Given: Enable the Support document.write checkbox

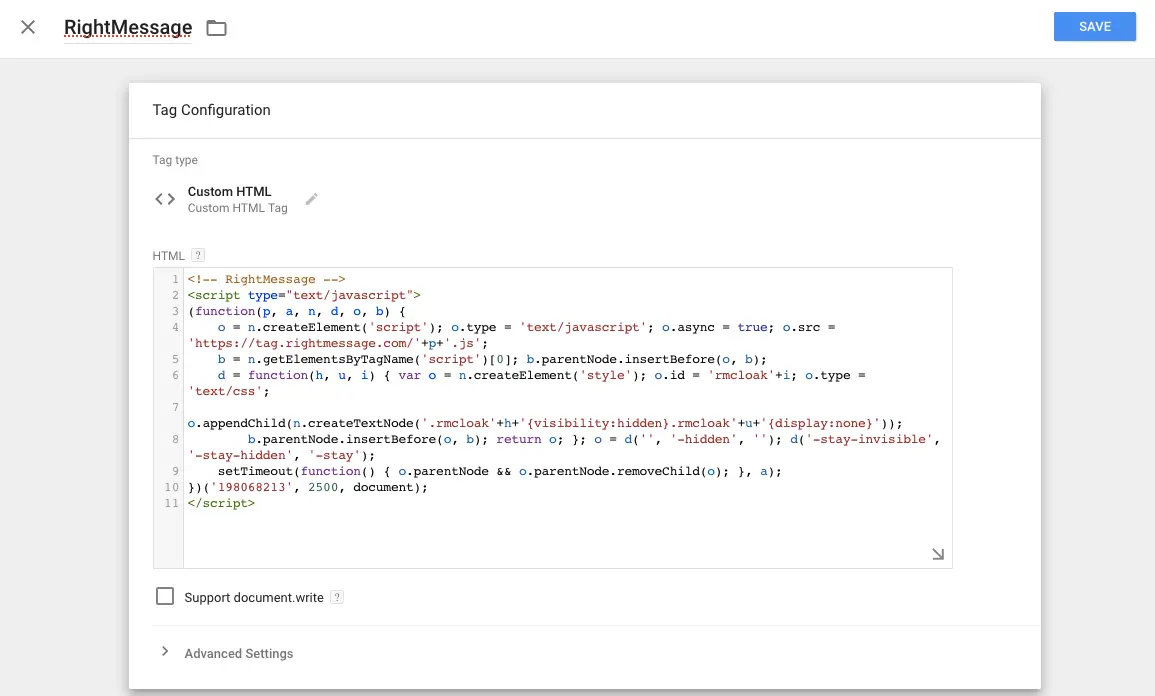Looking at the screenshot, I should (165, 597).
